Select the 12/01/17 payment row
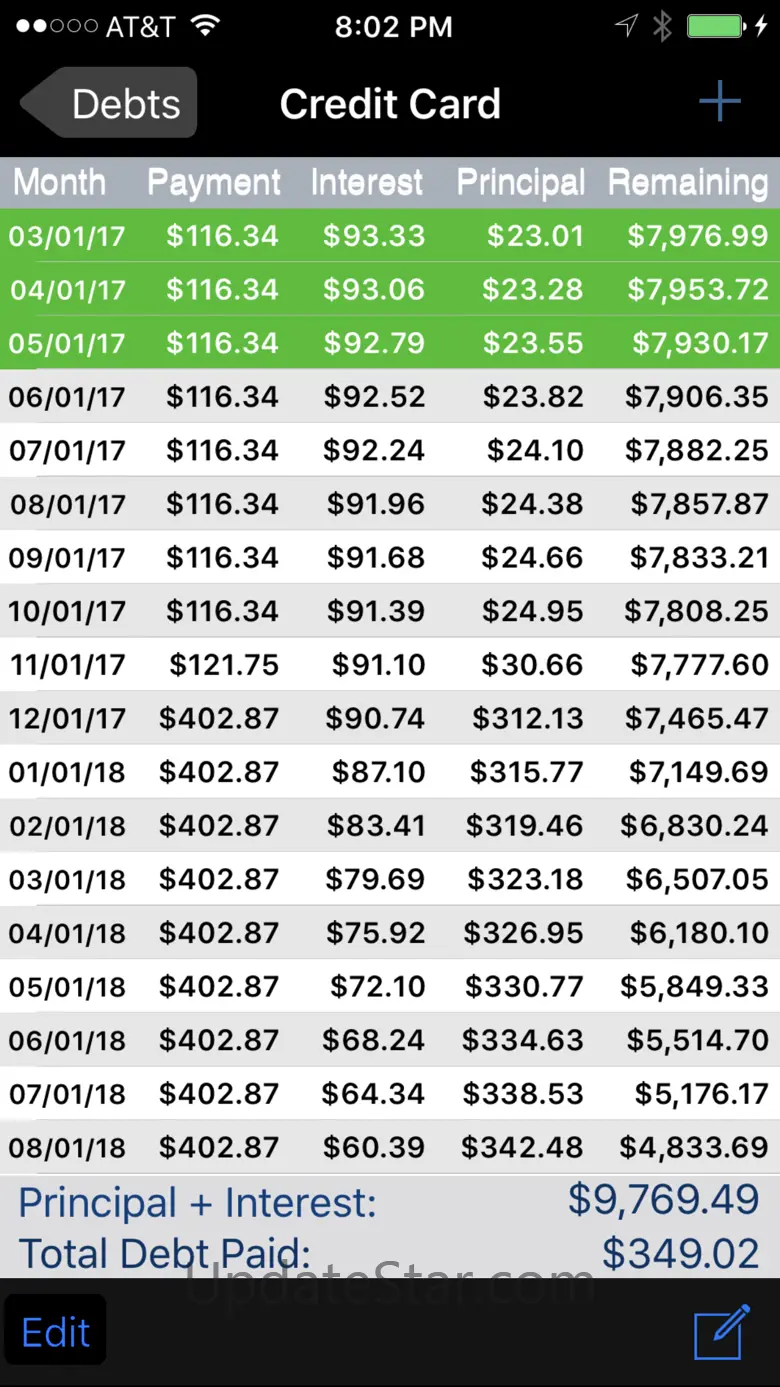780x1387 pixels. (x=390, y=718)
